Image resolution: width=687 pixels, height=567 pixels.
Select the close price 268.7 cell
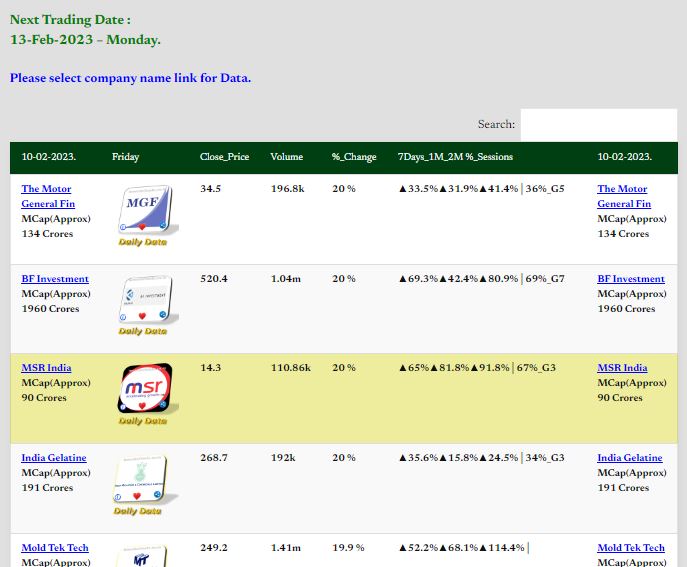click(214, 457)
